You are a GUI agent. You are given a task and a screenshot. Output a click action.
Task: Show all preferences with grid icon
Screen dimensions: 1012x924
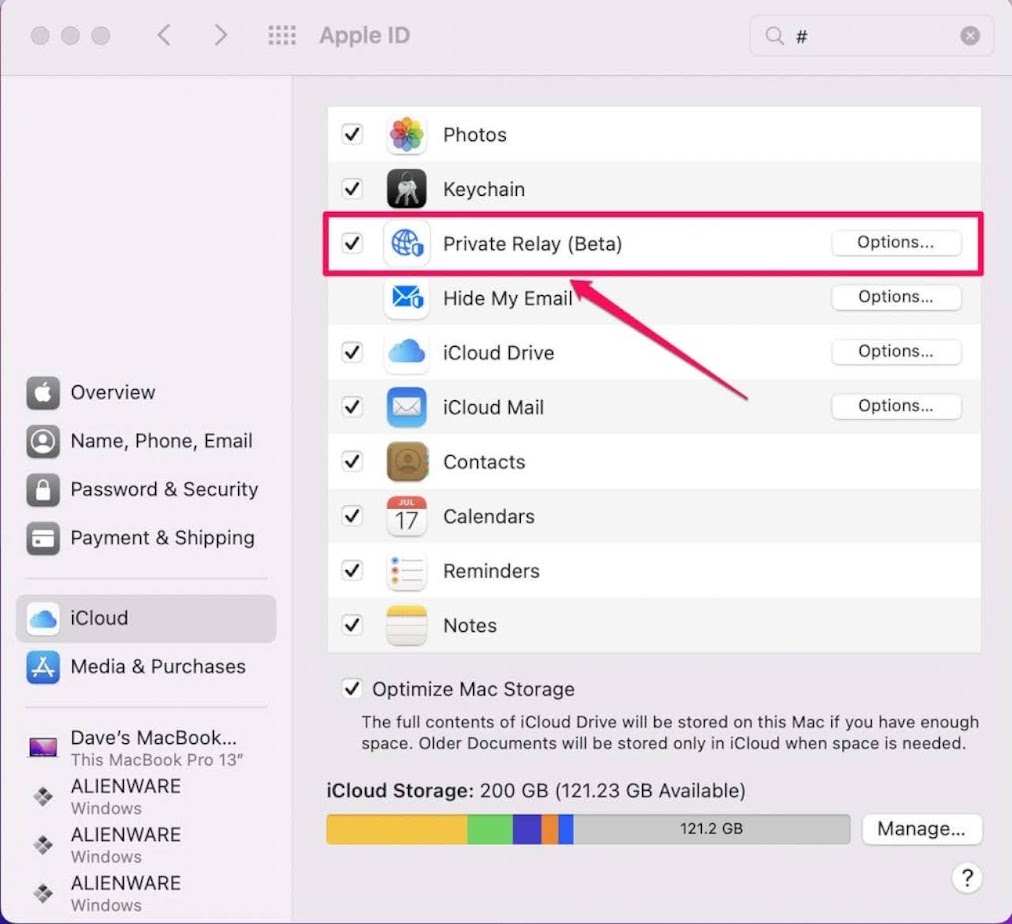[x=282, y=35]
